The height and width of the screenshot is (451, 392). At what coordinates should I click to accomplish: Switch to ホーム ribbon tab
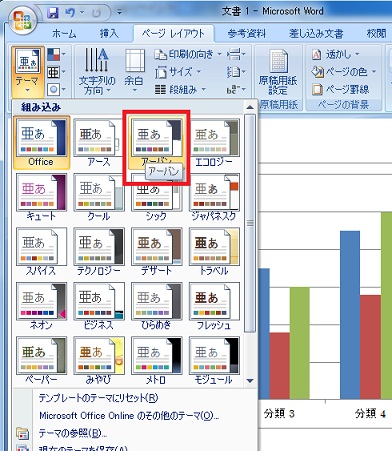[x=64, y=34]
